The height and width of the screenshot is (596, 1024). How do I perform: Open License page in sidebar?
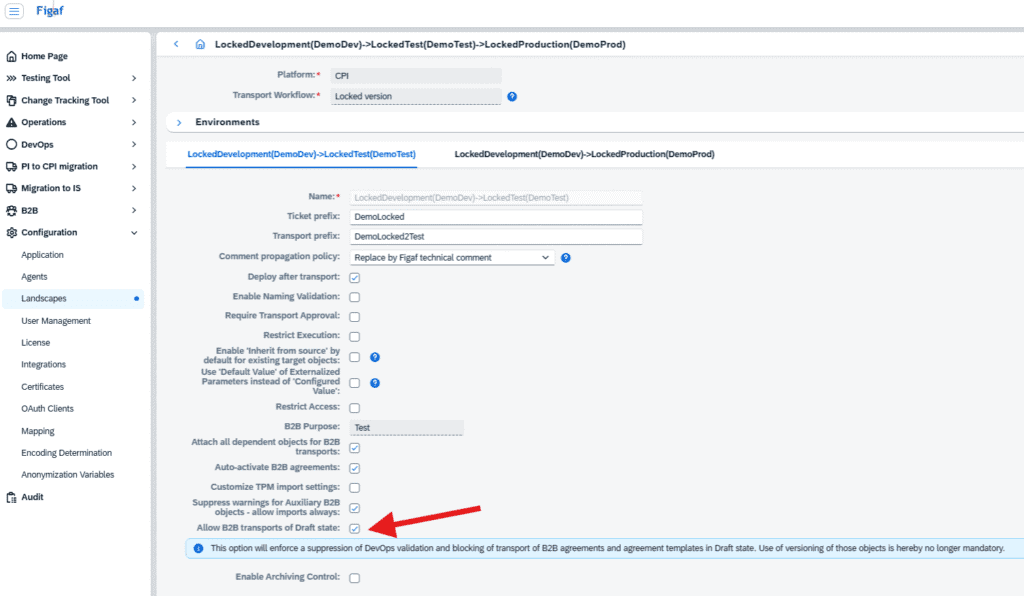35,343
